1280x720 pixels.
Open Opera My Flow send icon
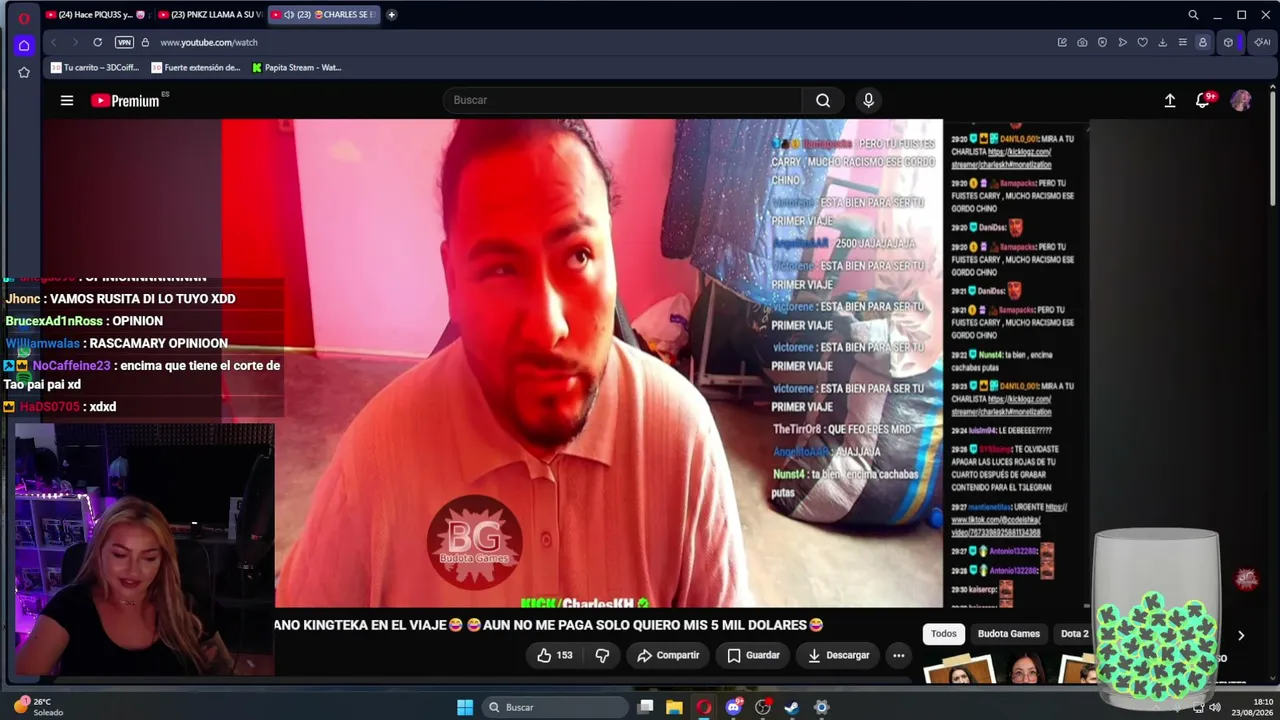click(x=1122, y=42)
